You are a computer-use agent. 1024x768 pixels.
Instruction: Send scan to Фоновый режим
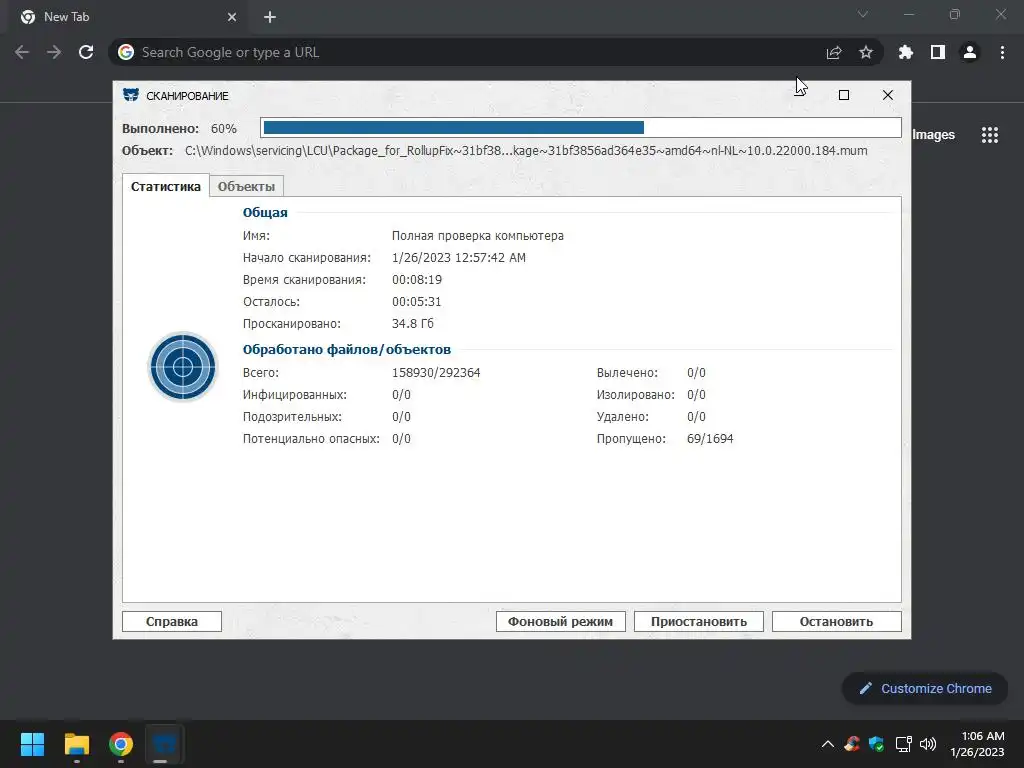tap(560, 621)
